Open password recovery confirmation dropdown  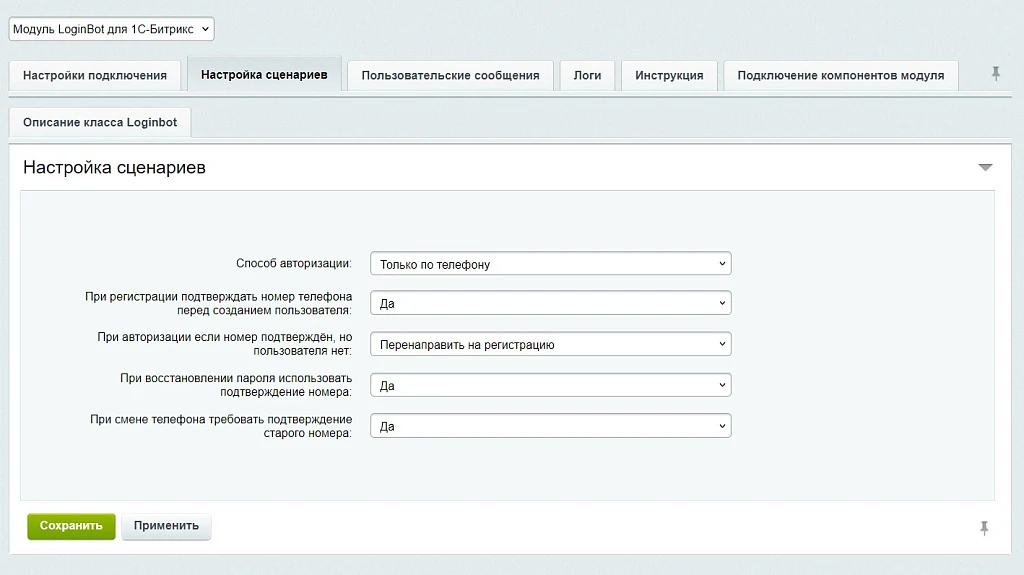point(551,386)
